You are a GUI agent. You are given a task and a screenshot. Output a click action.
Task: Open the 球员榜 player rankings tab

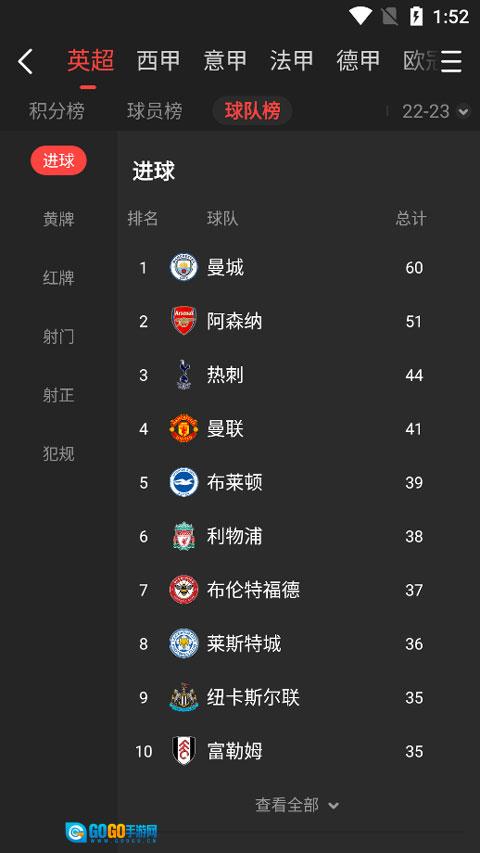(x=155, y=112)
